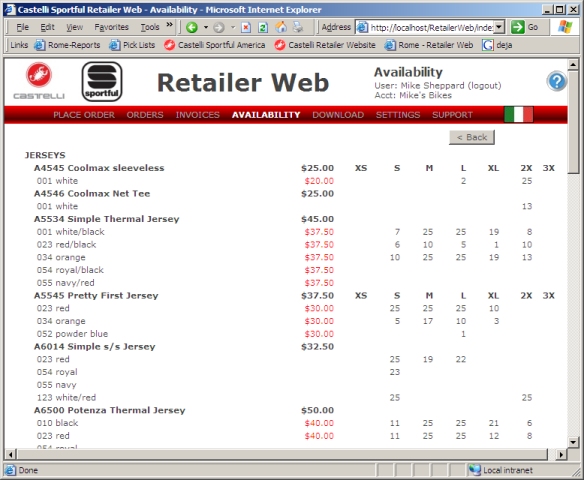The width and height of the screenshot is (584, 480).
Task: Open the deja links-bar favorite
Action: point(497,45)
